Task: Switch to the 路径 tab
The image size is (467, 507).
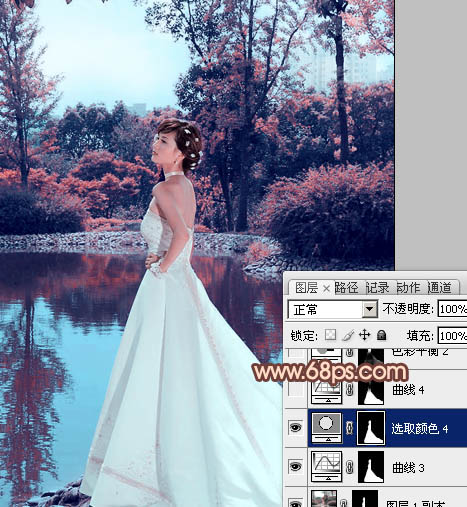Action: coord(346,288)
